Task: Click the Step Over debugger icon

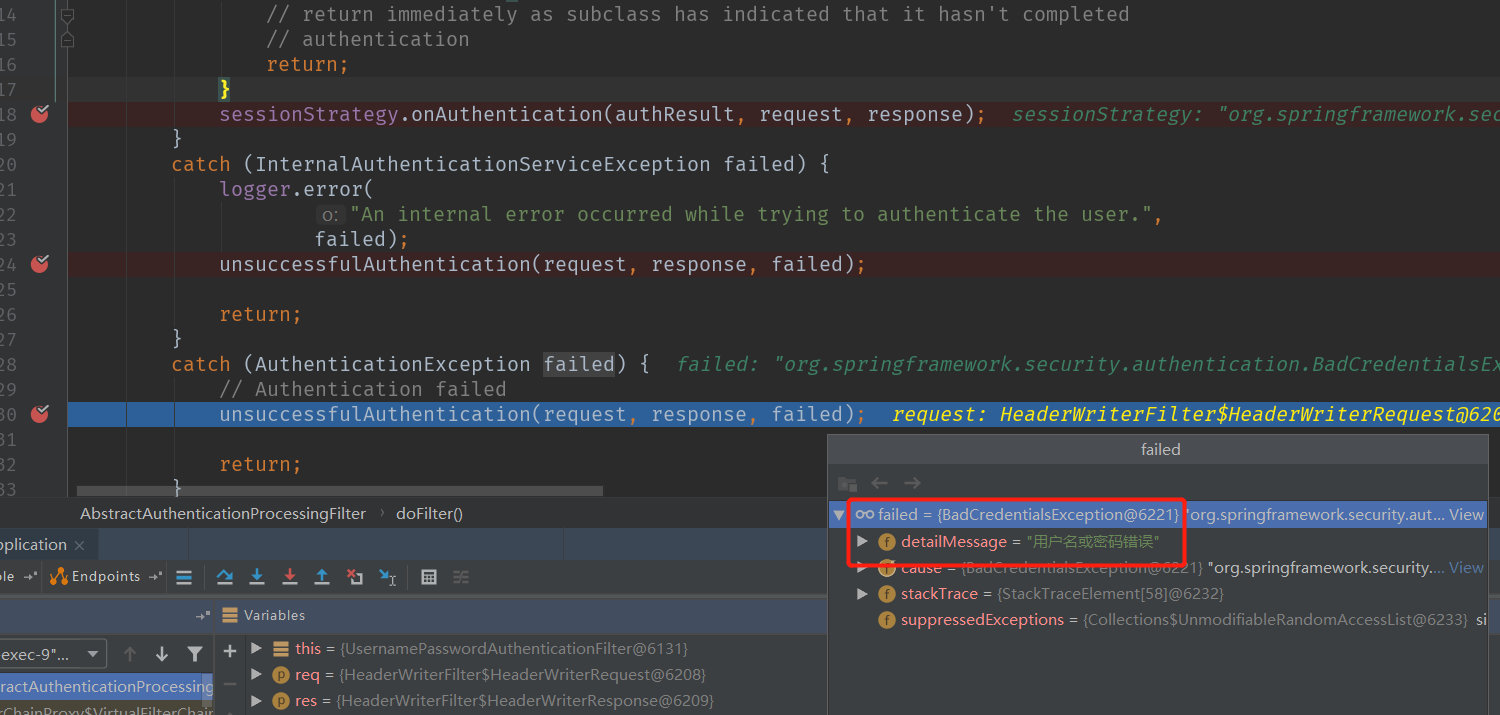Action: (x=224, y=577)
